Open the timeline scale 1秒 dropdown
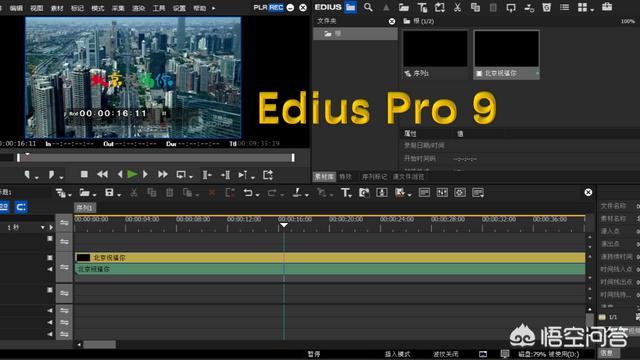Viewport: 640px width, 360px height. click(x=42, y=227)
